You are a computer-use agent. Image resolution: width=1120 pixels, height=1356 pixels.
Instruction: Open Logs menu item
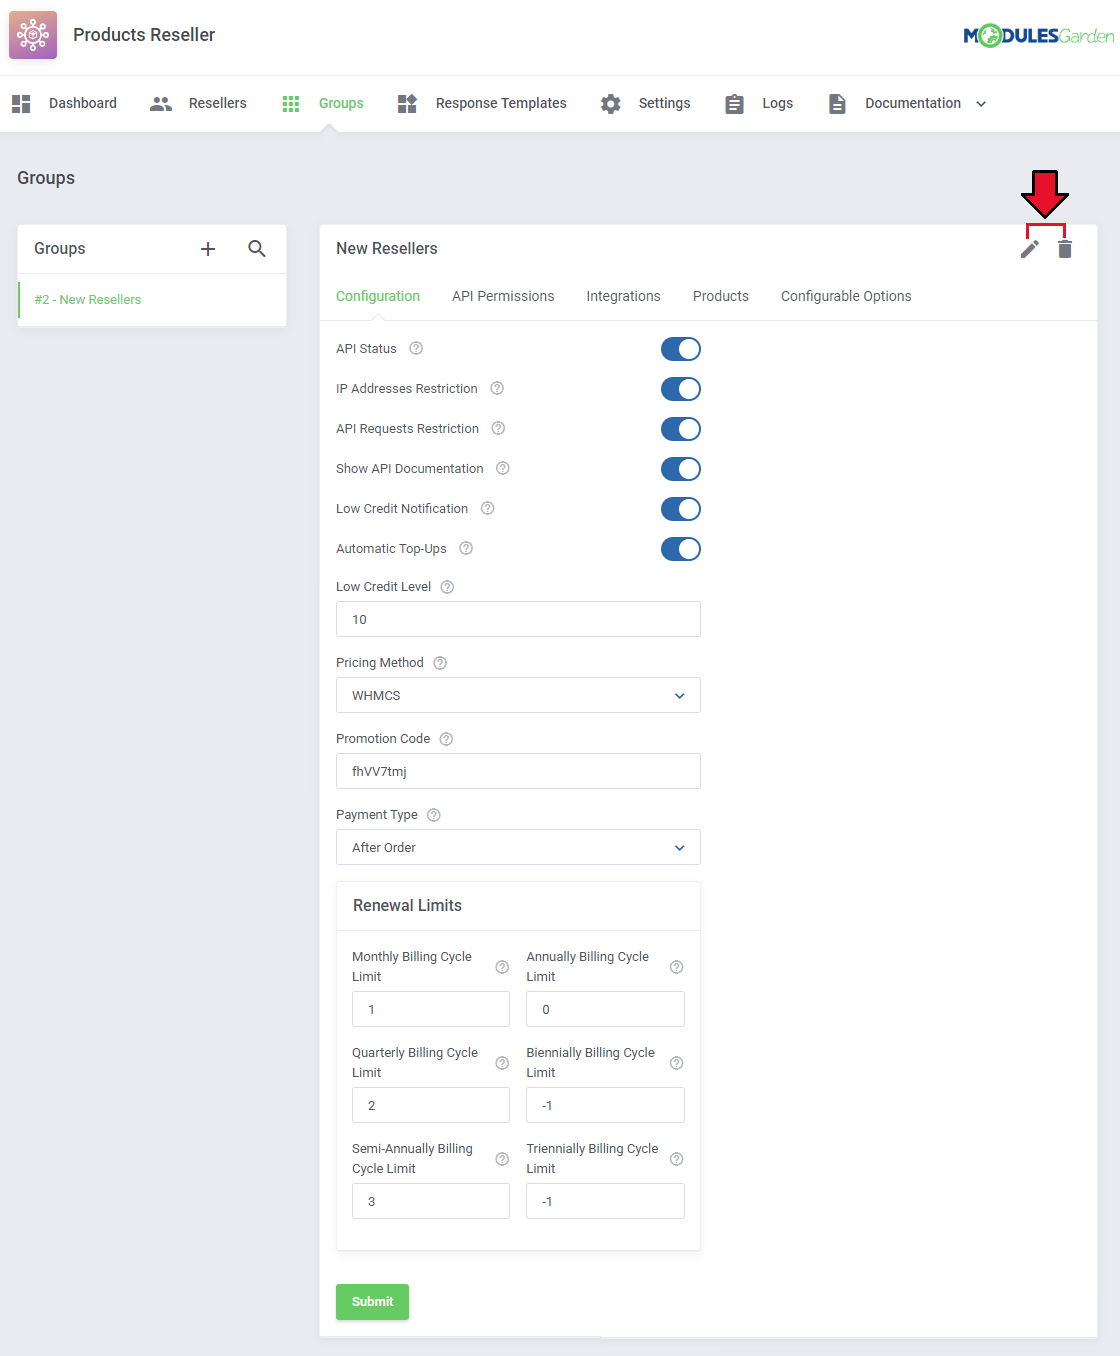coord(778,103)
